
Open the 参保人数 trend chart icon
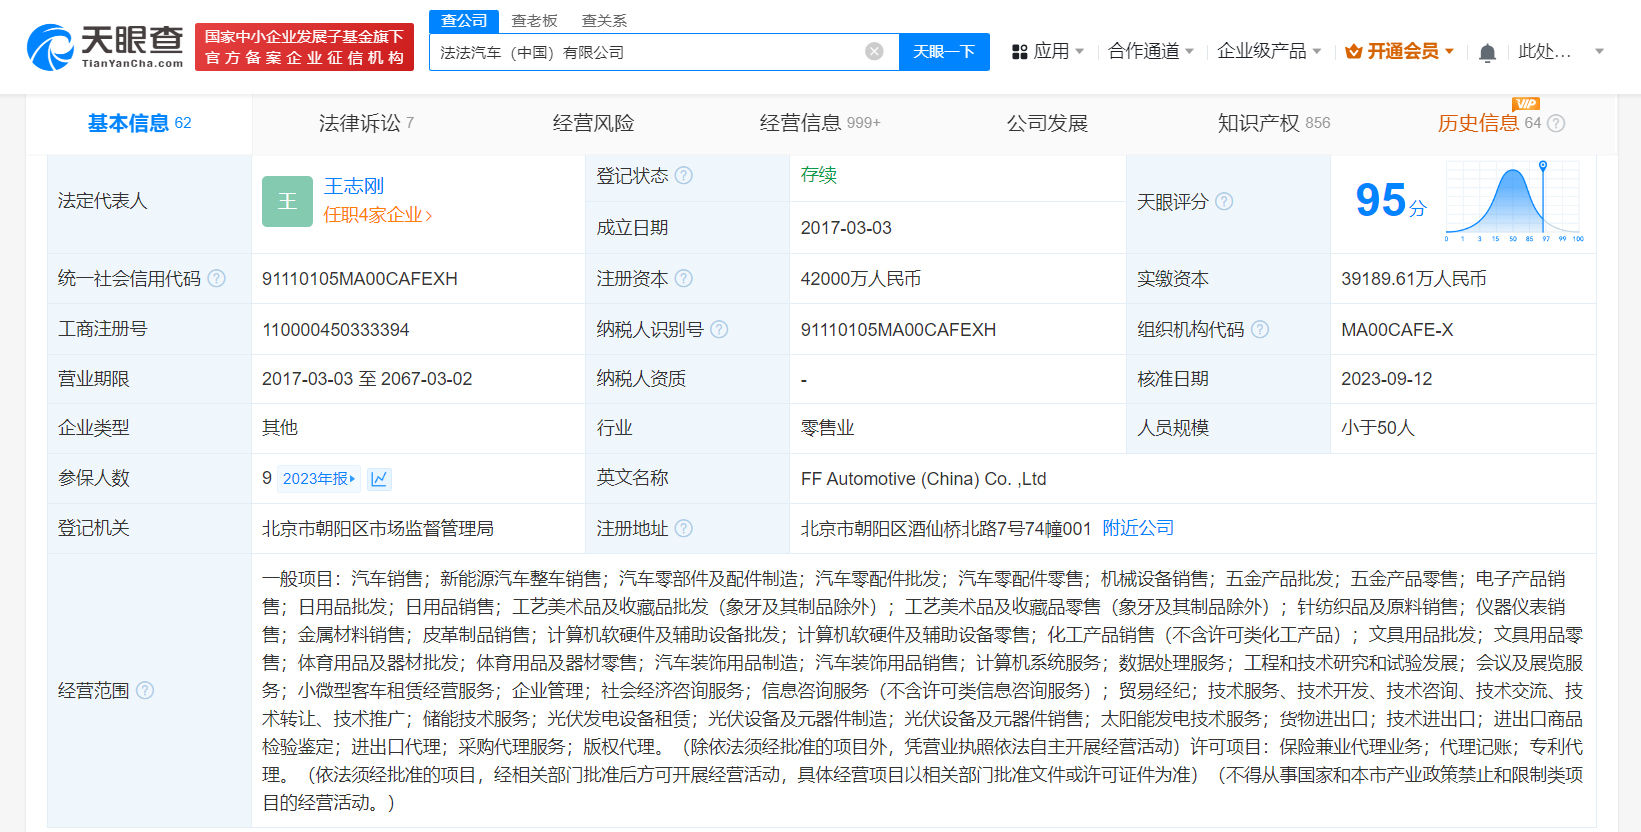[379, 479]
